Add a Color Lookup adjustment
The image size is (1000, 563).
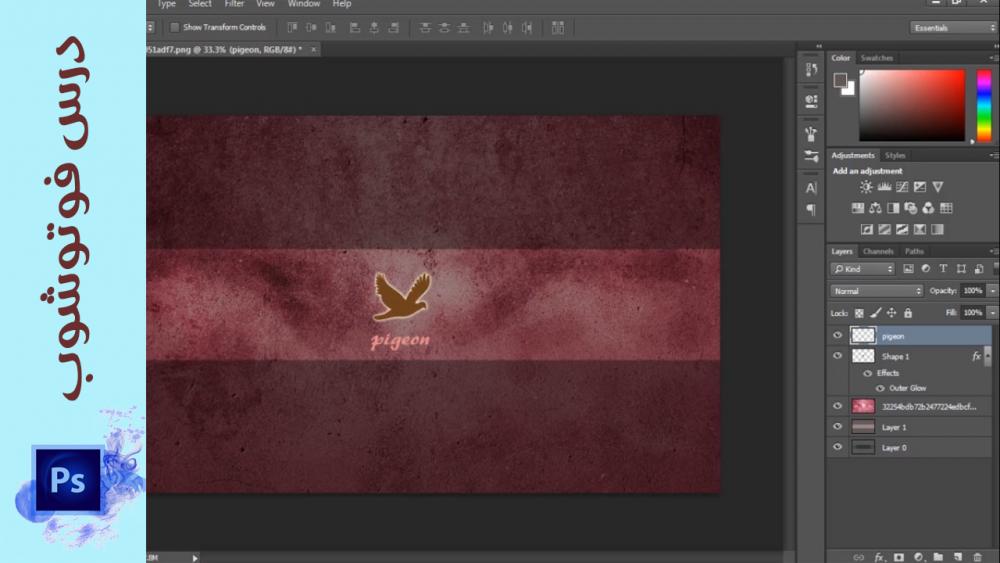point(946,208)
